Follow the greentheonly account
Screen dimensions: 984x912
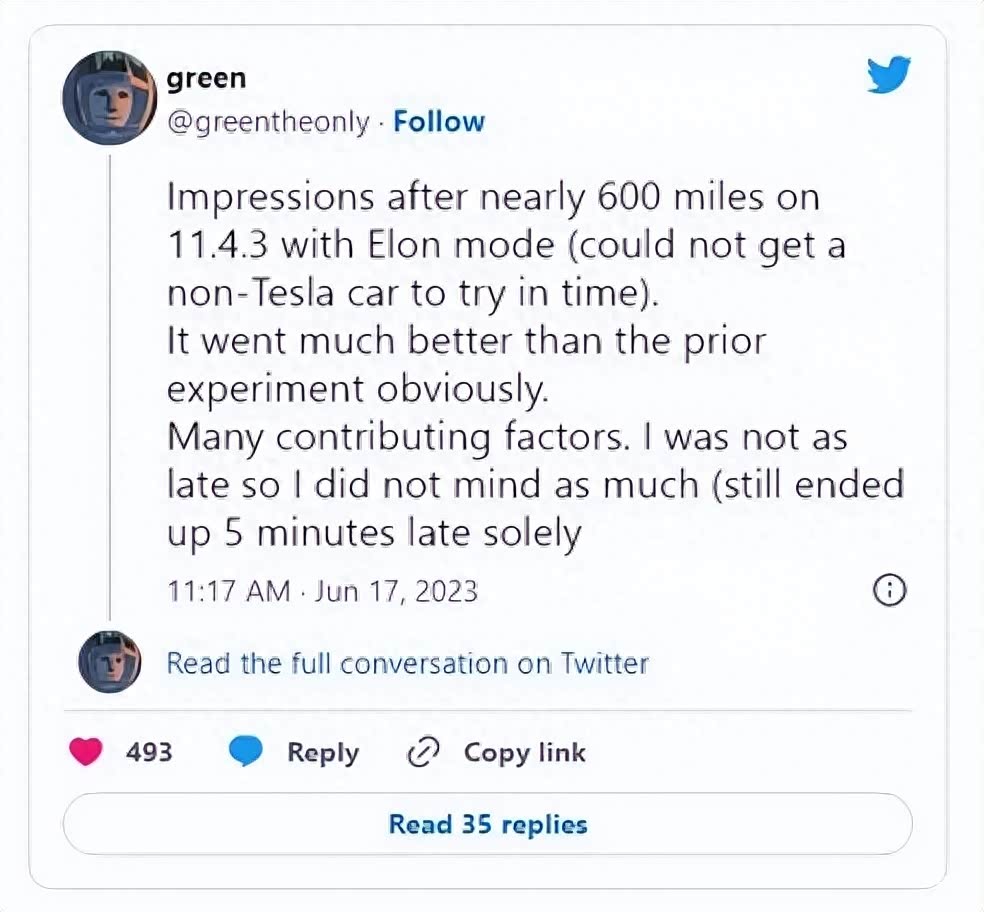point(439,122)
